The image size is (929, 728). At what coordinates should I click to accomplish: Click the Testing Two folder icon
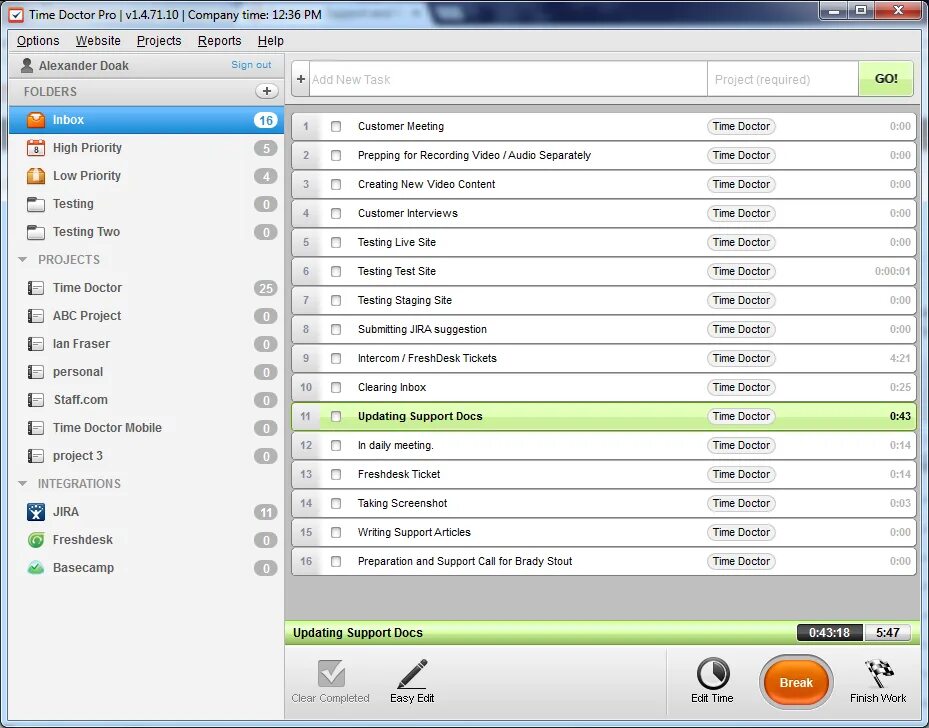coord(36,232)
